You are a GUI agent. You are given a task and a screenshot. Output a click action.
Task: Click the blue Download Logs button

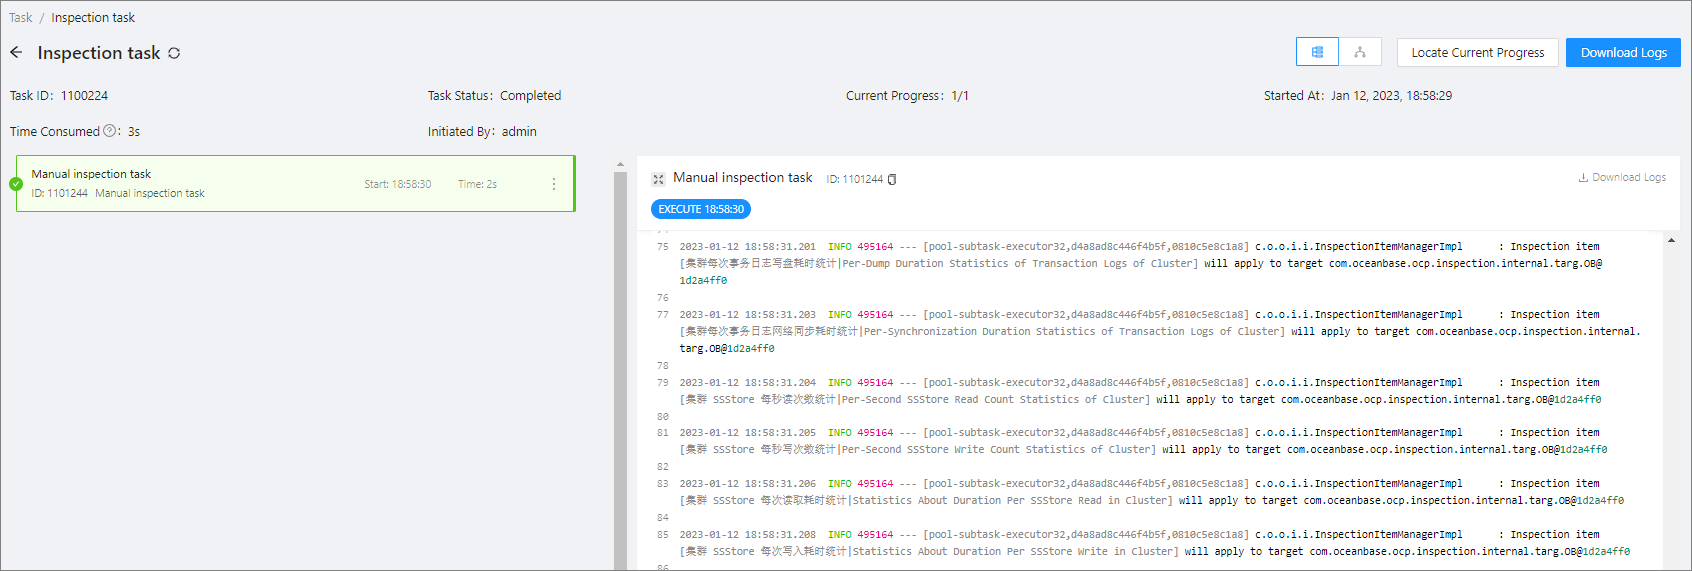(x=1622, y=53)
